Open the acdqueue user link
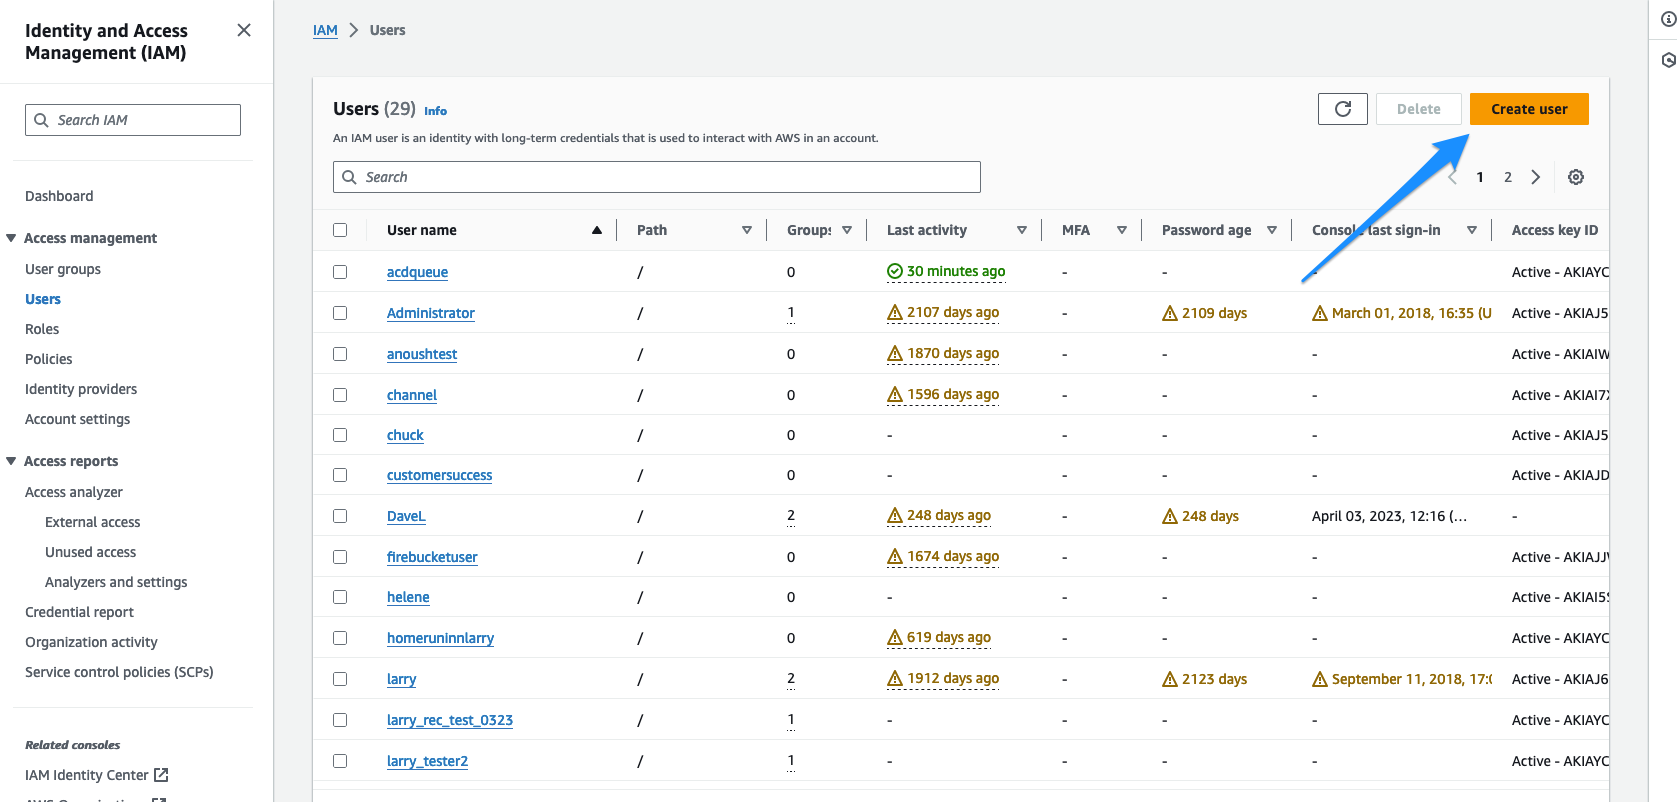 coord(417,272)
